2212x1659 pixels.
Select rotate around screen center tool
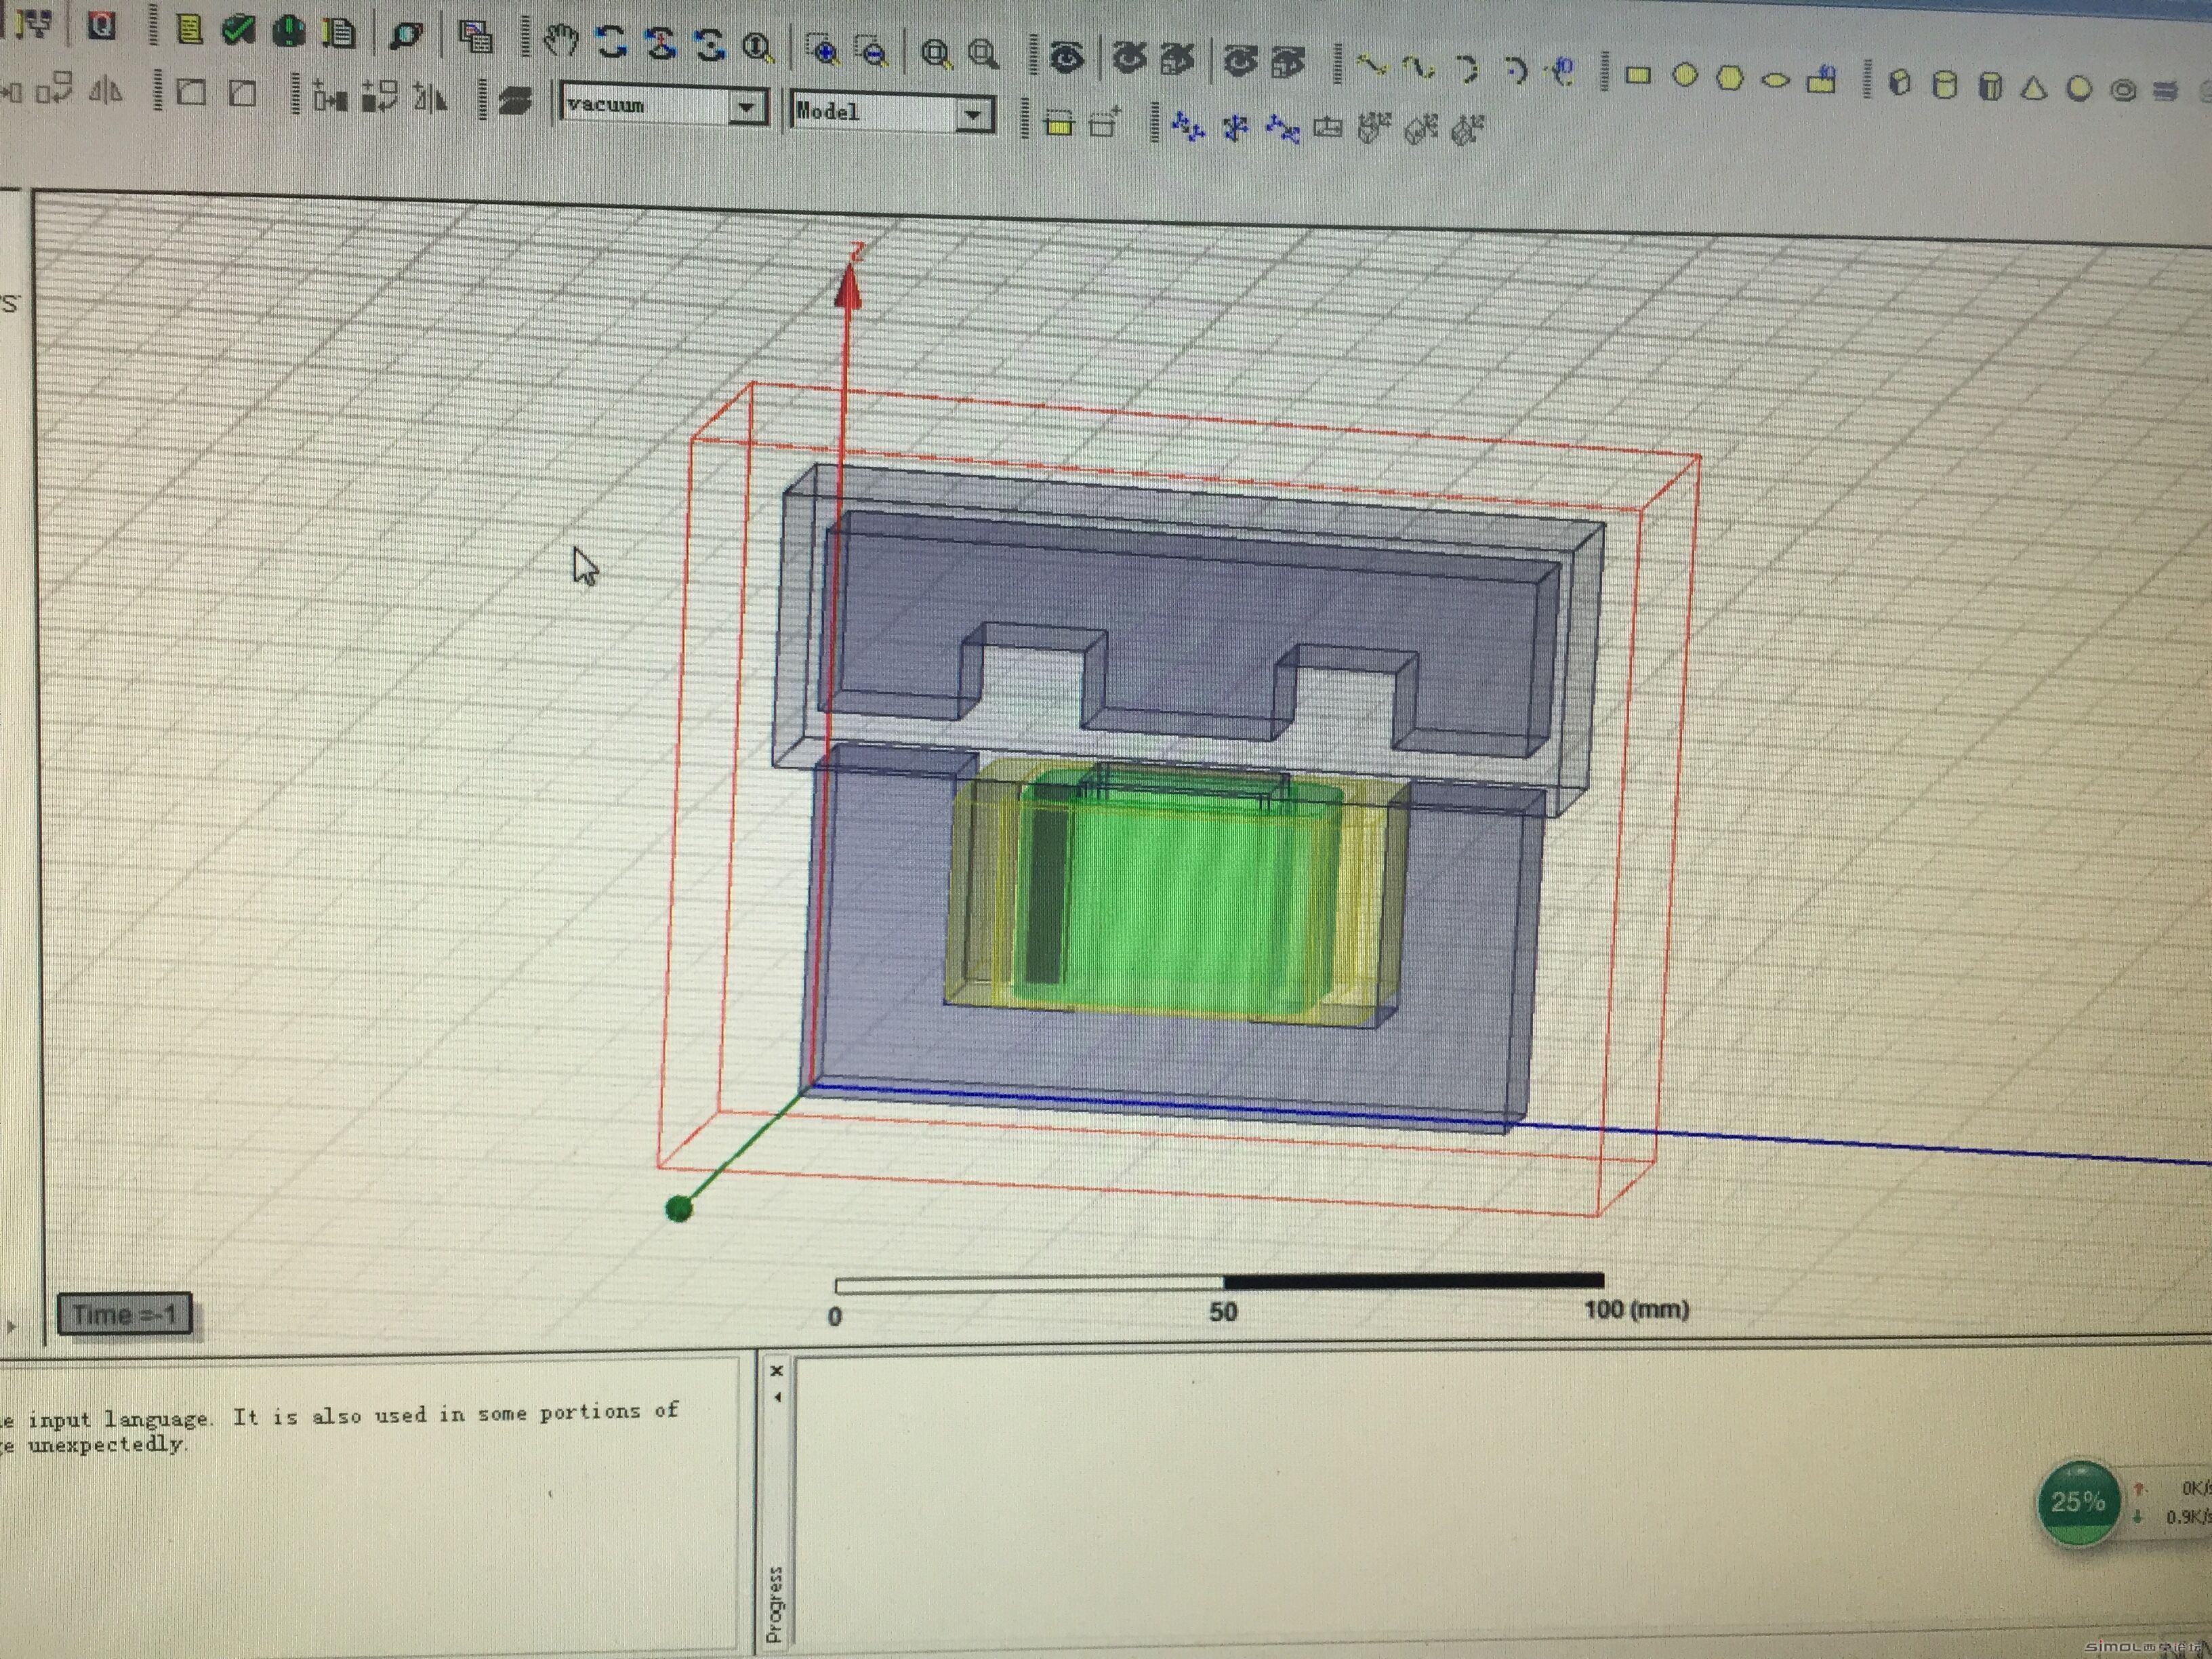pyautogui.click(x=709, y=45)
